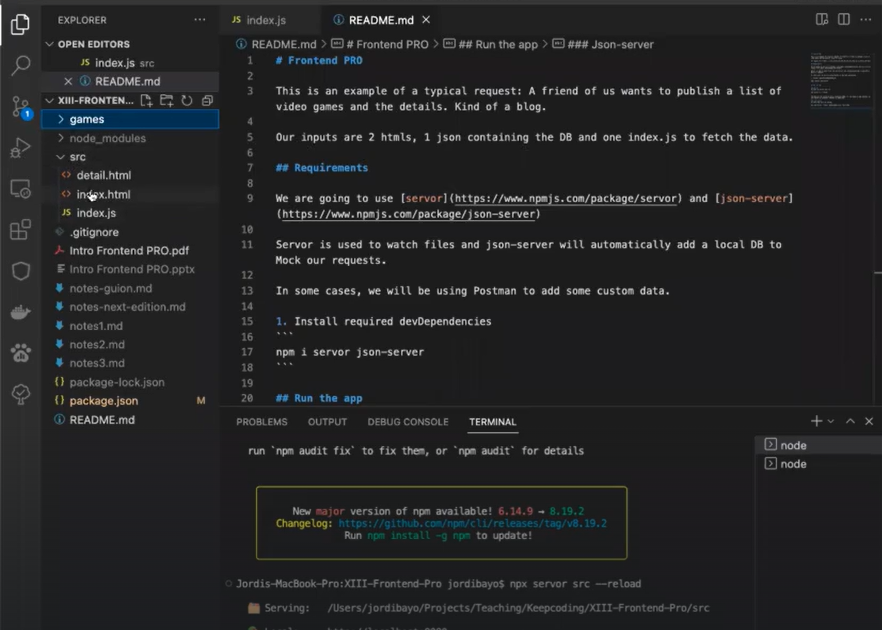This screenshot has width=882, height=630.
Task: Open markdown preview to the side
Action: coord(822,20)
